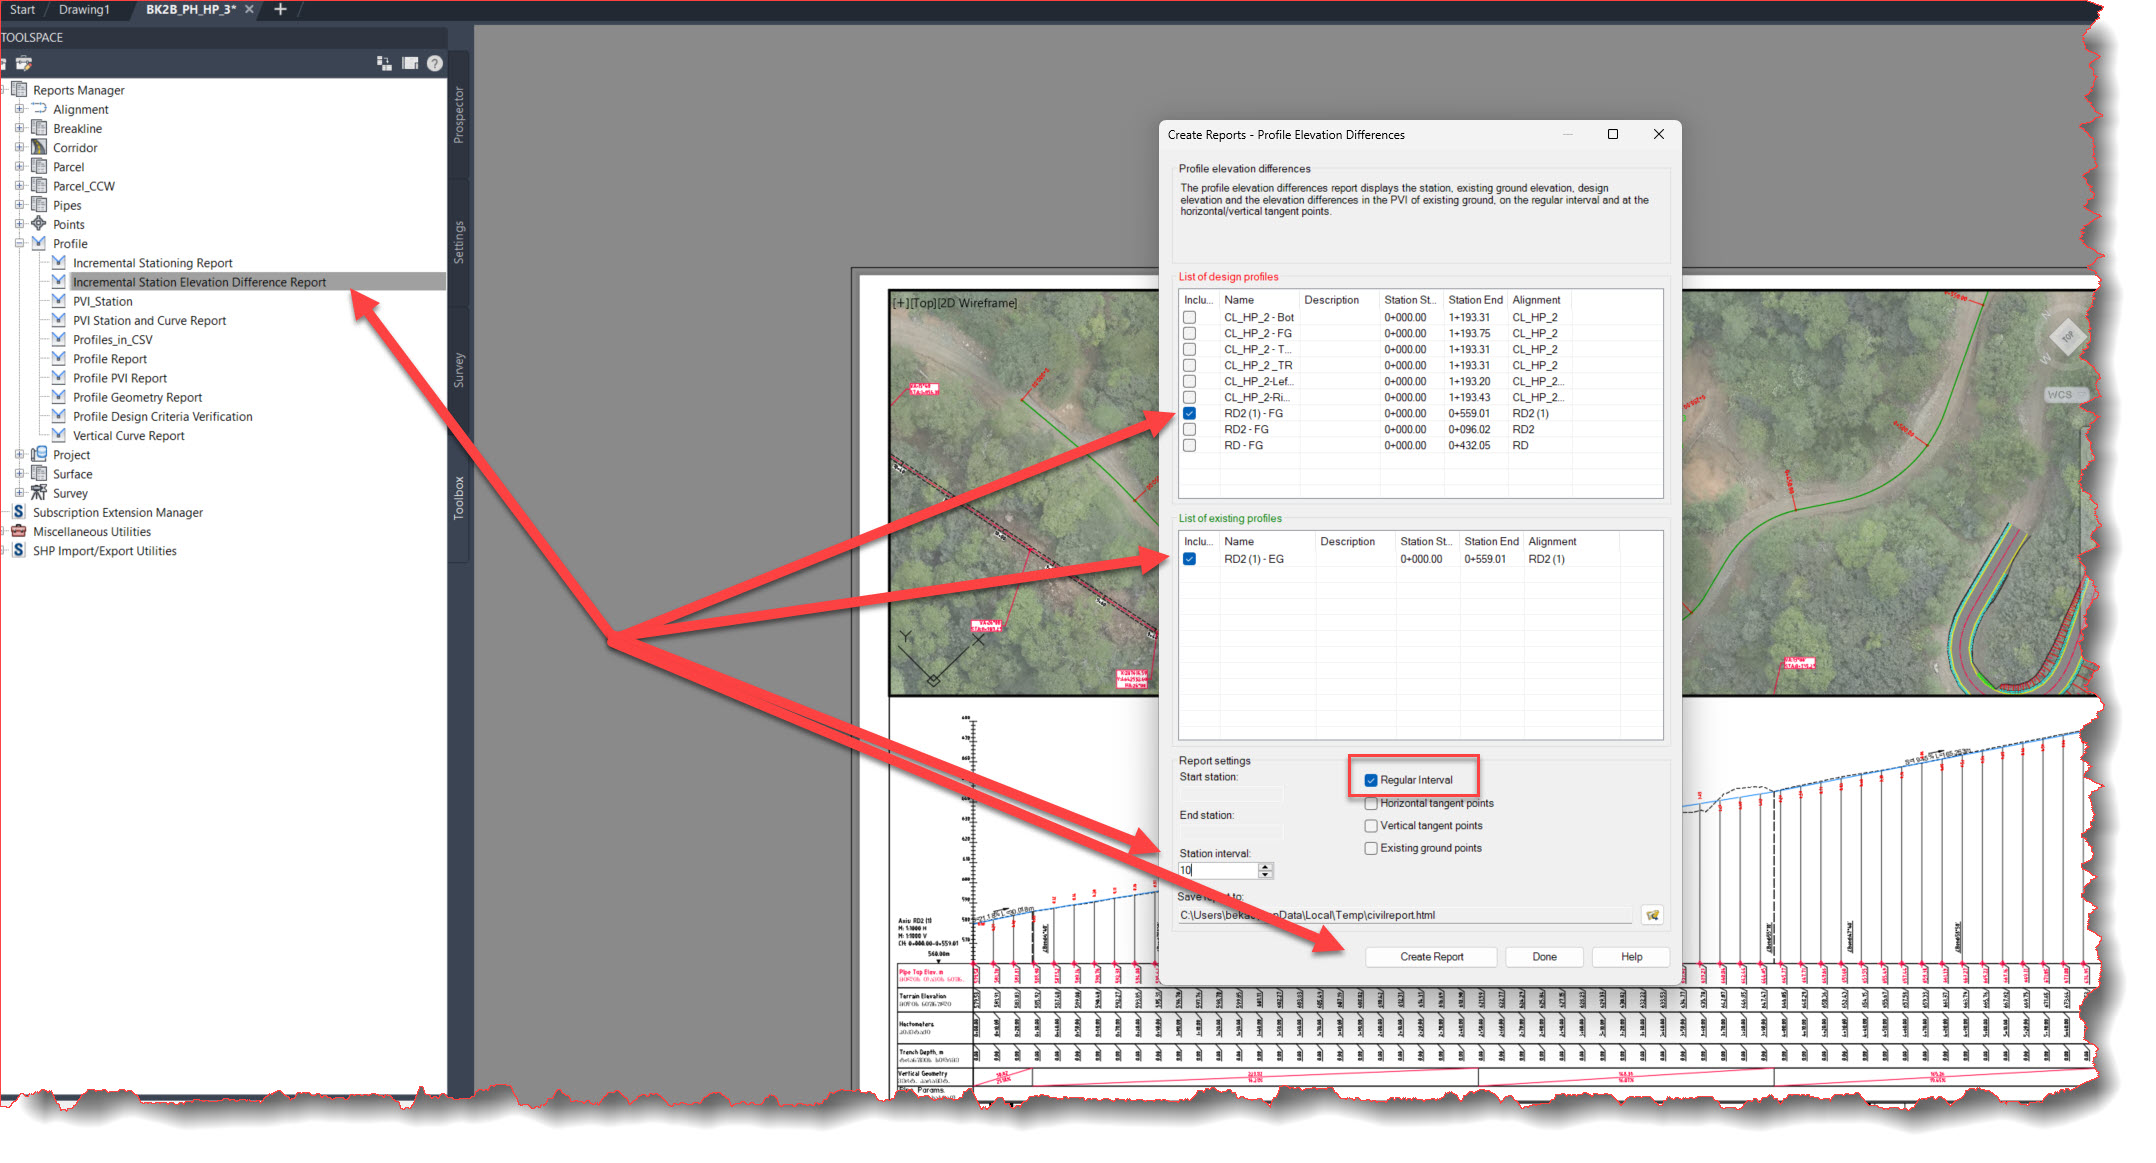Open Toolspace help via the question mark icon
The width and height of the screenshot is (2156, 1163).
(434, 63)
